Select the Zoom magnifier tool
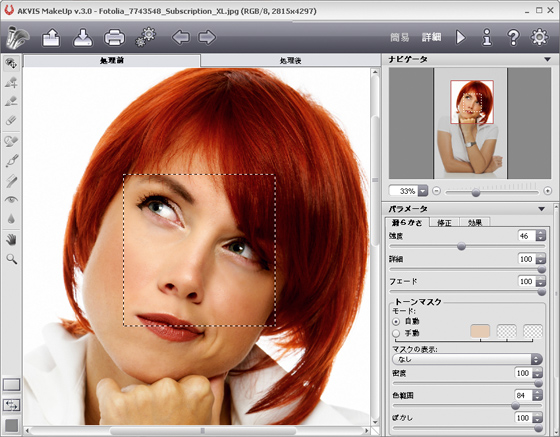The height and width of the screenshot is (437, 560). pos(11,259)
